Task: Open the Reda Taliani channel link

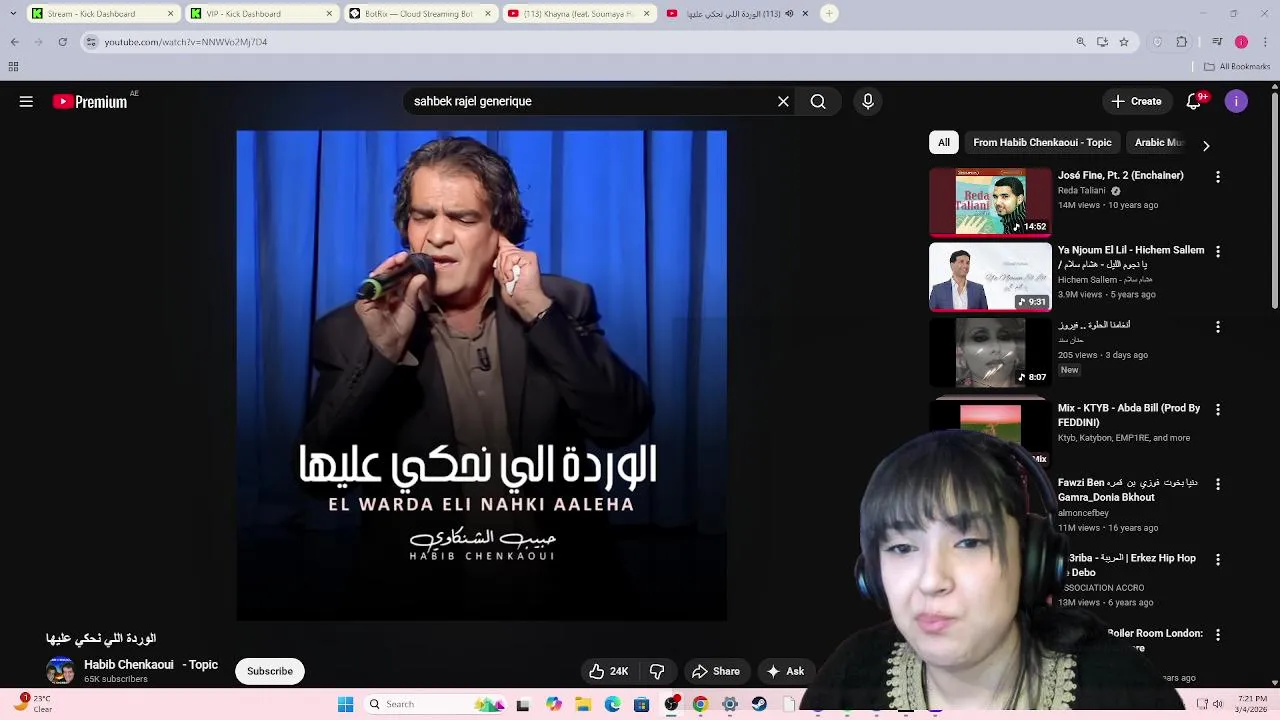Action: coord(1081,190)
